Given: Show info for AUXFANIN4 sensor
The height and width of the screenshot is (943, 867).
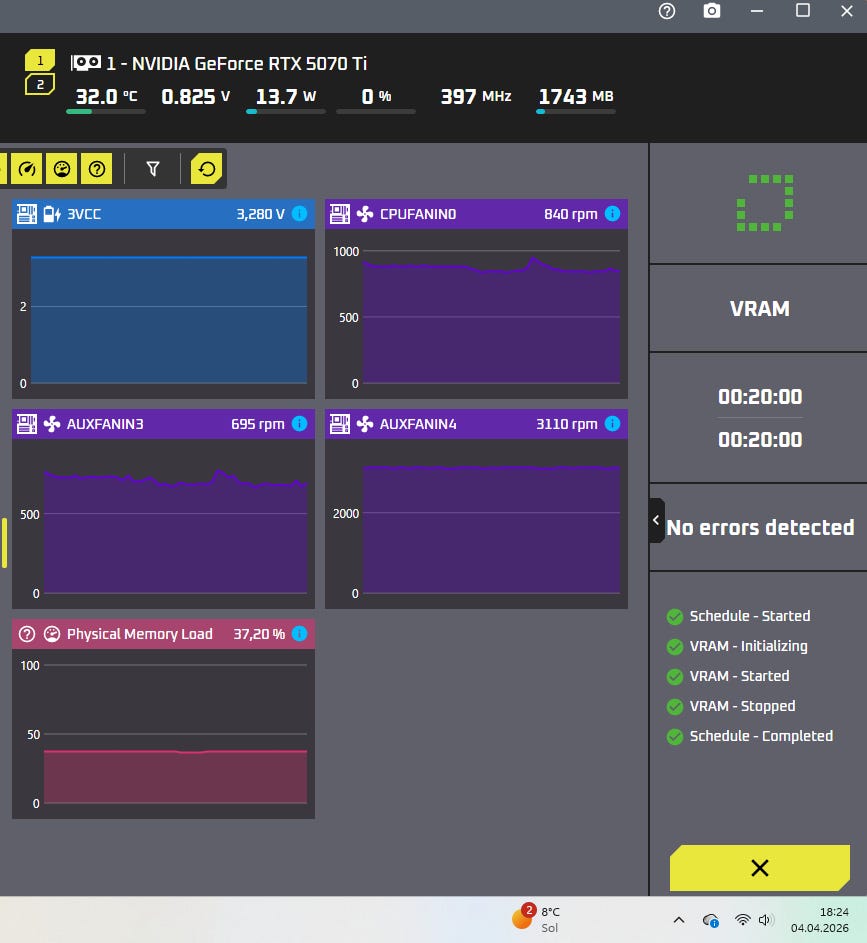Looking at the screenshot, I should [612, 423].
